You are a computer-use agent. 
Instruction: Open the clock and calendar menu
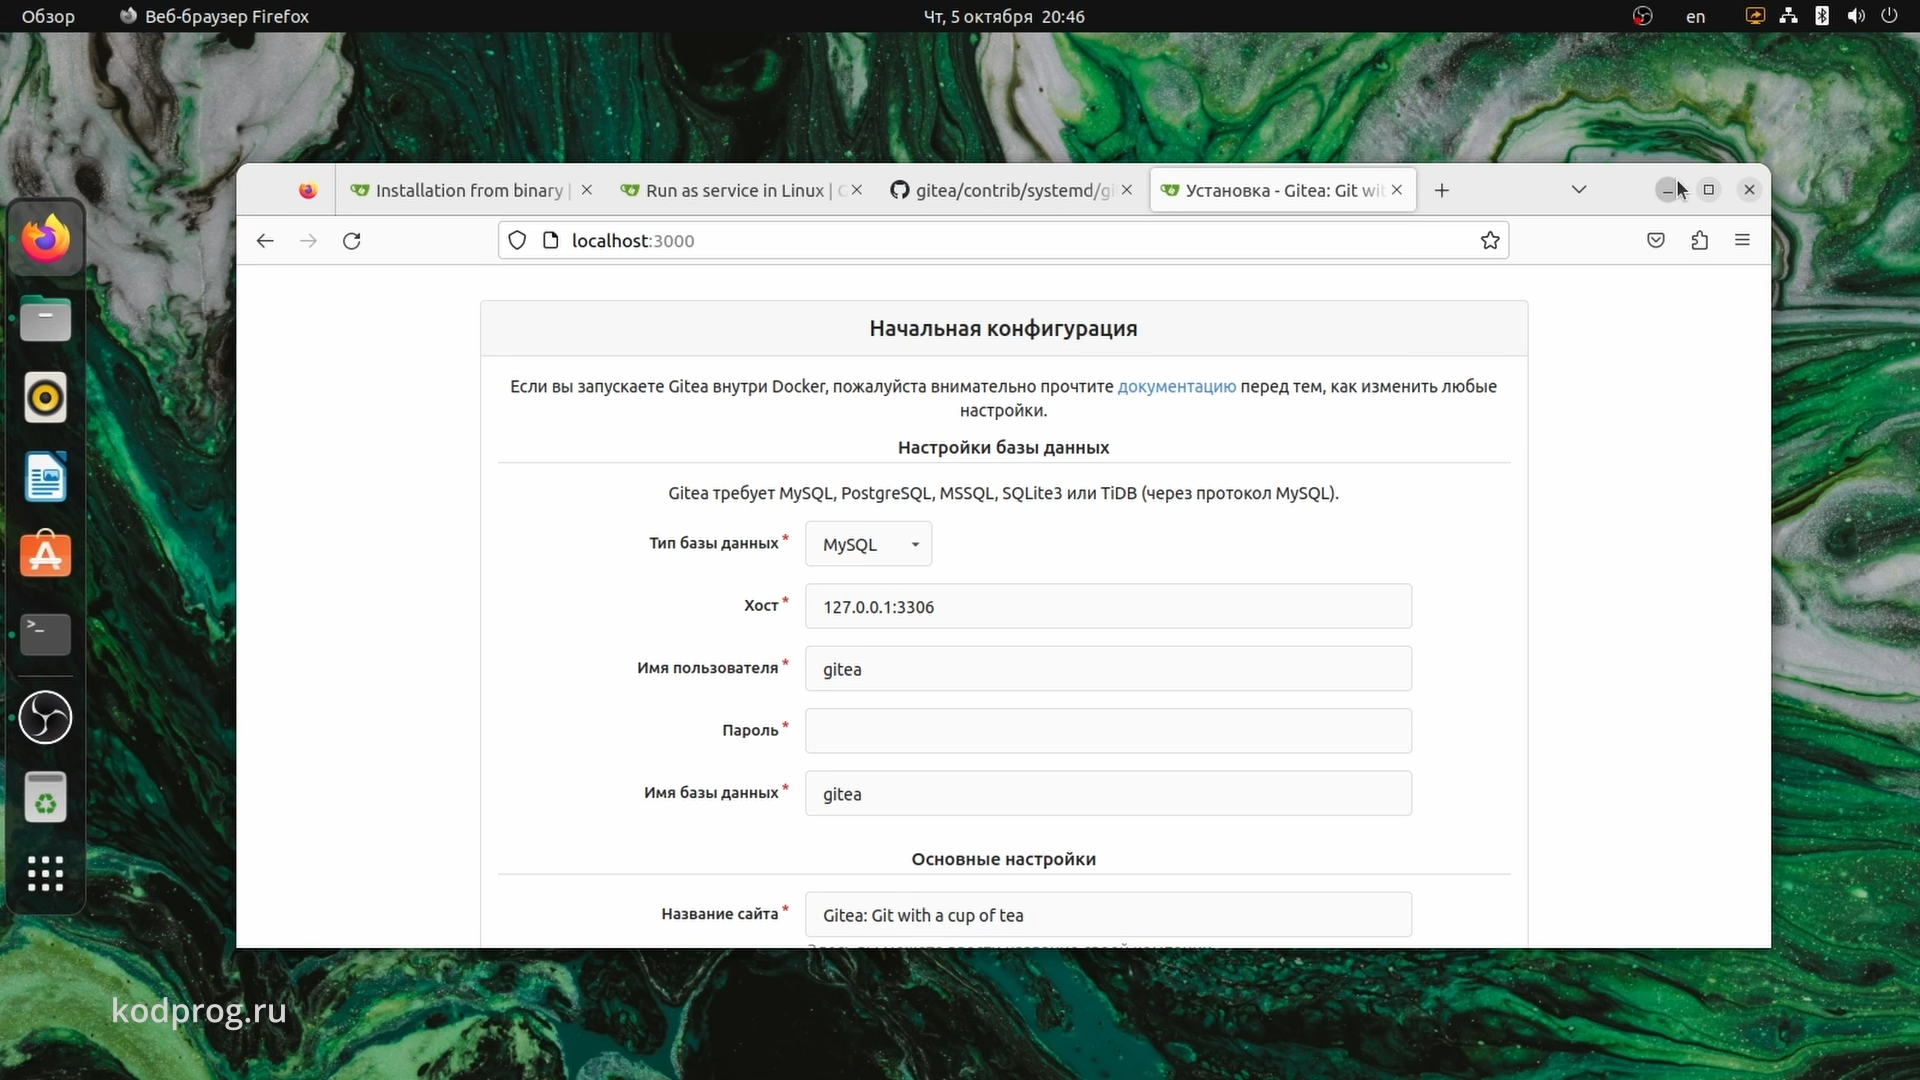1003,16
